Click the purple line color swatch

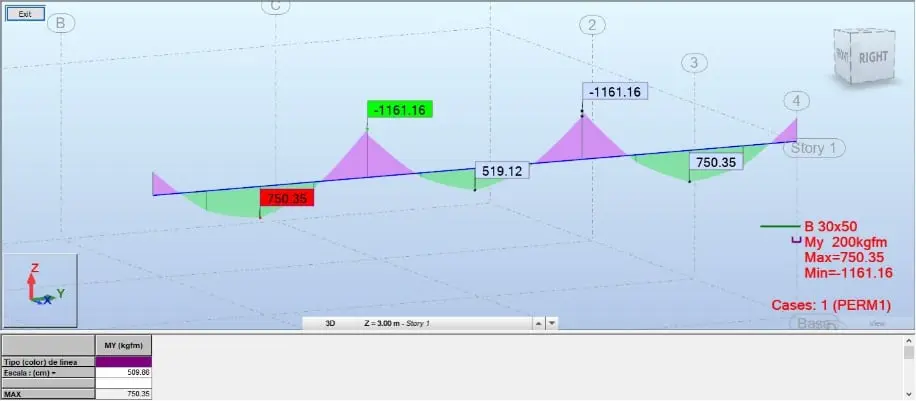[123, 361]
